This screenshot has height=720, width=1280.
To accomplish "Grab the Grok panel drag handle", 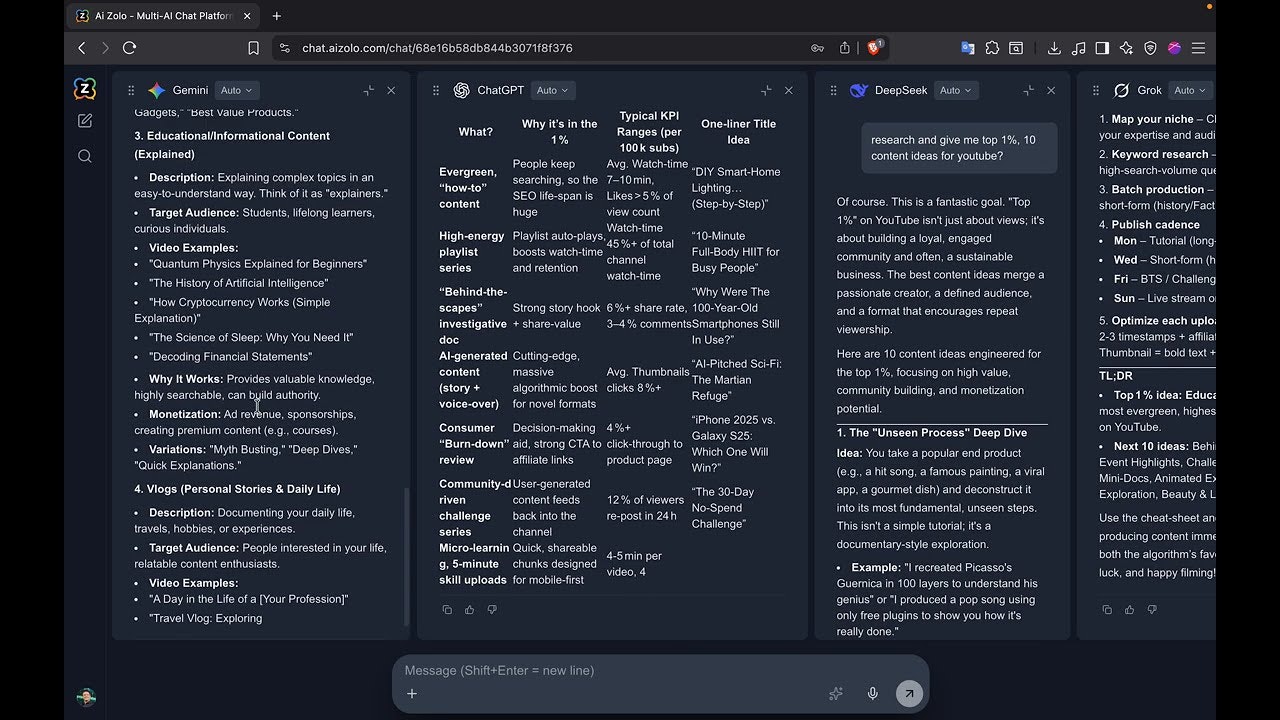I will coord(1096,90).
